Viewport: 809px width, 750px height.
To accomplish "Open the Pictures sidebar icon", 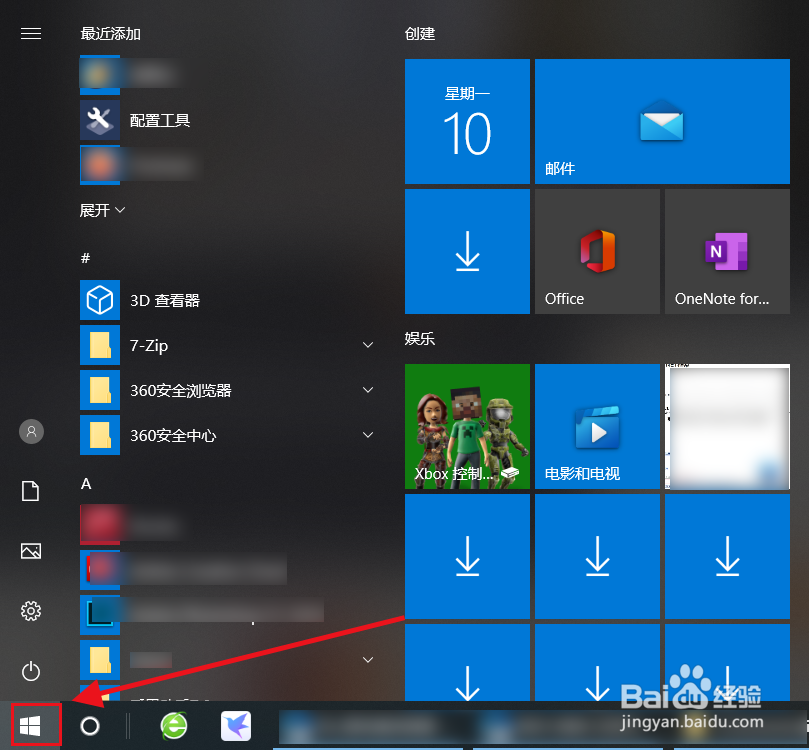I will point(31,551).
